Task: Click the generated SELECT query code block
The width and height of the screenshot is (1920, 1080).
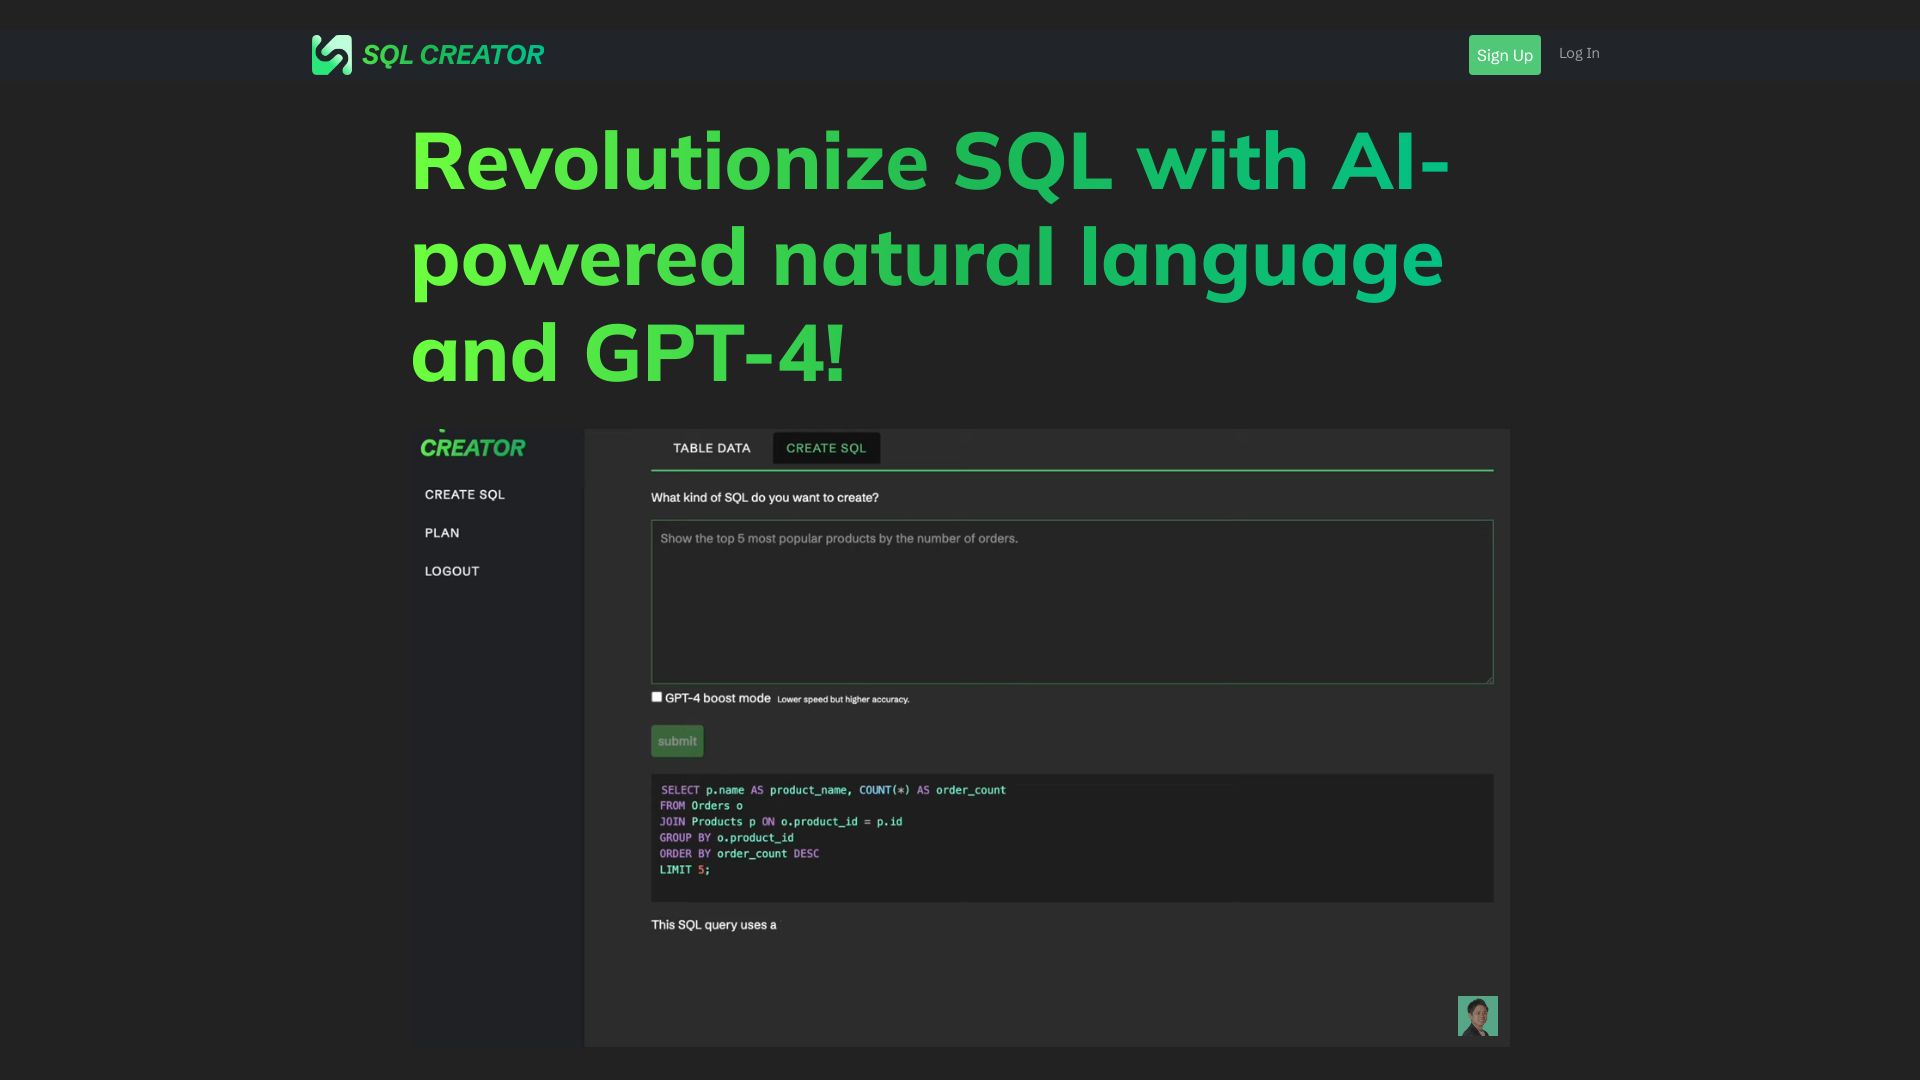Action: click(1070, 830)
